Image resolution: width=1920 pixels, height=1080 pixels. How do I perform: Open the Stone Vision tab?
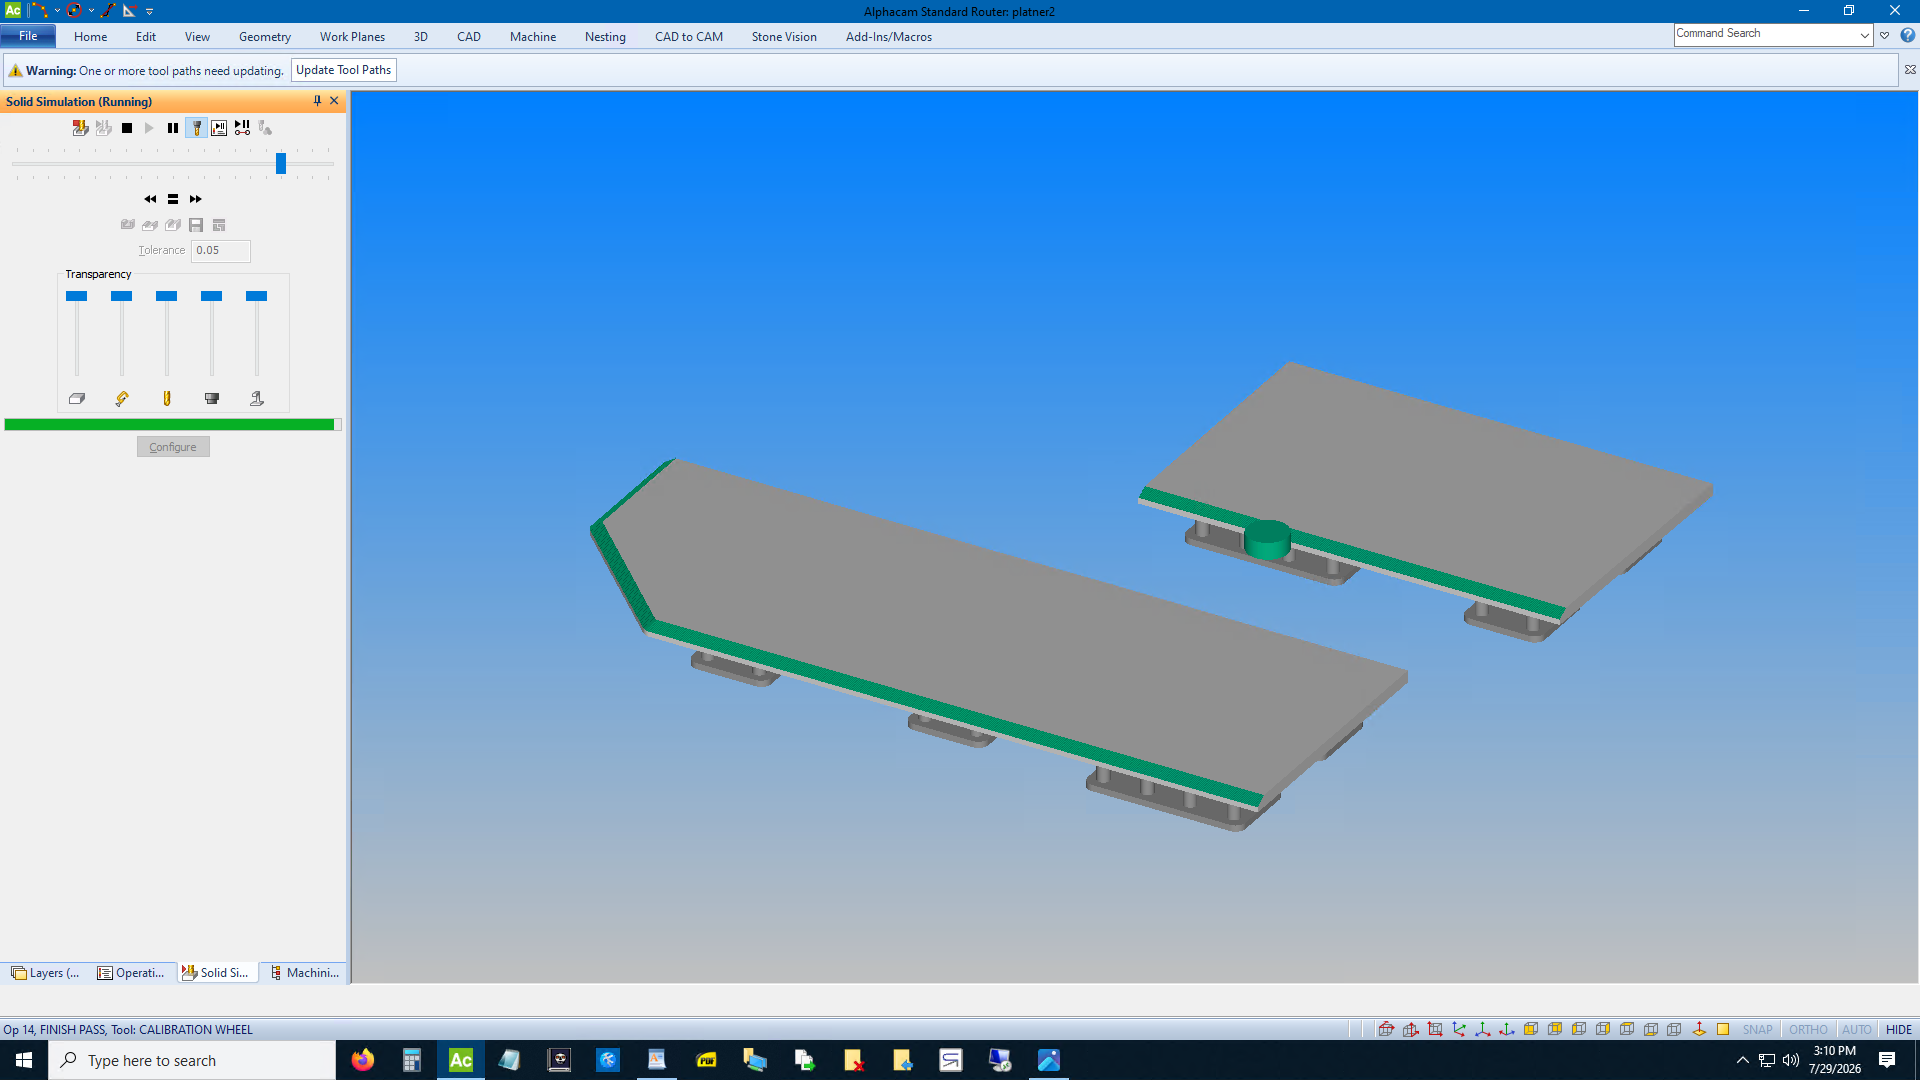click(784, 37)
